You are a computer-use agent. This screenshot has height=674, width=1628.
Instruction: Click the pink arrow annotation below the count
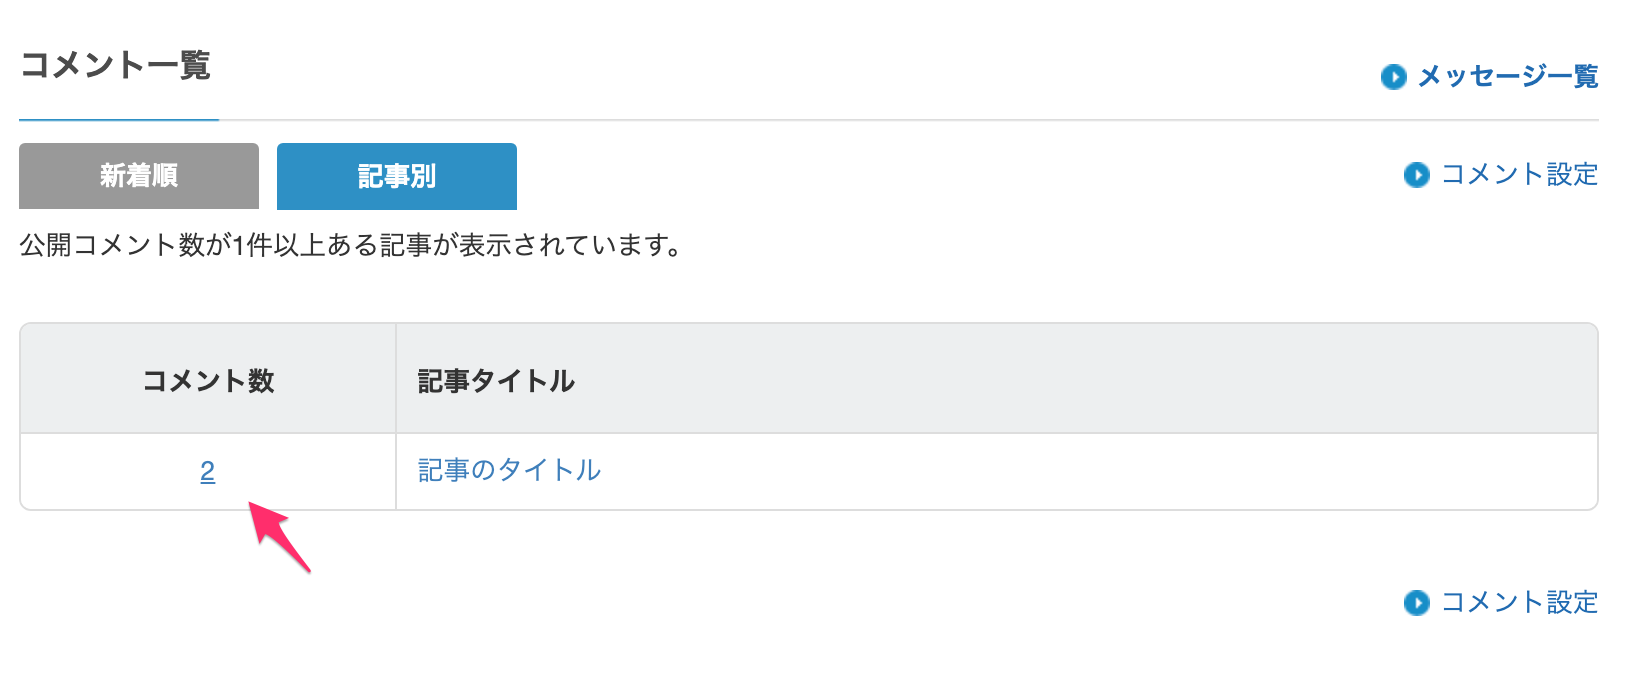[279, 537]
